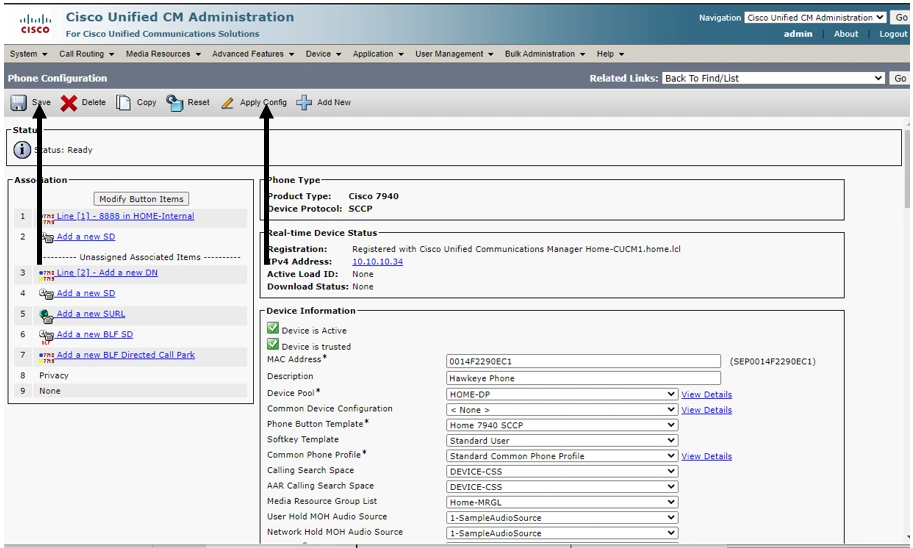Open the Call Routing menu
This screenshot has height=548, width=913.
click(x=85, y=54)
